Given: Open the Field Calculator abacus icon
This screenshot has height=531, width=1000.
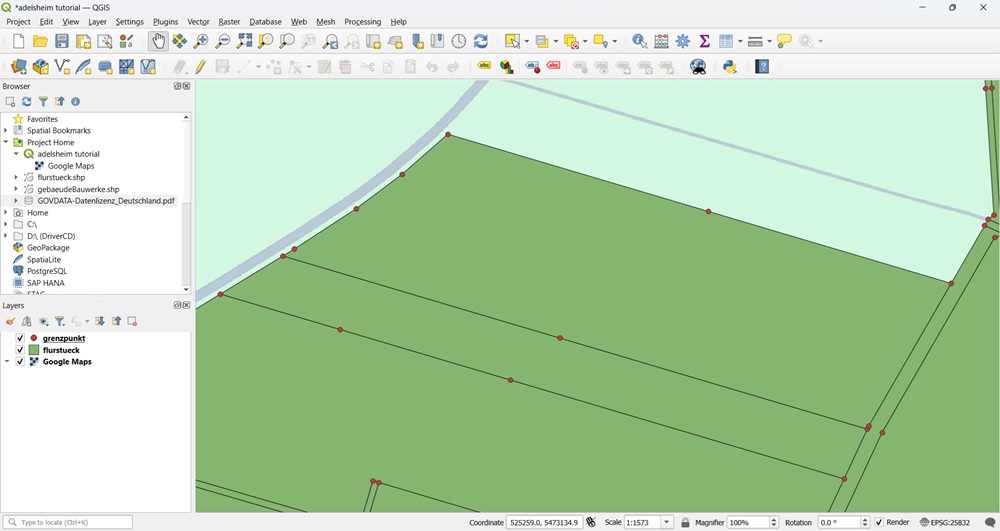Looking at the screenshot, I should pos(662,42).
